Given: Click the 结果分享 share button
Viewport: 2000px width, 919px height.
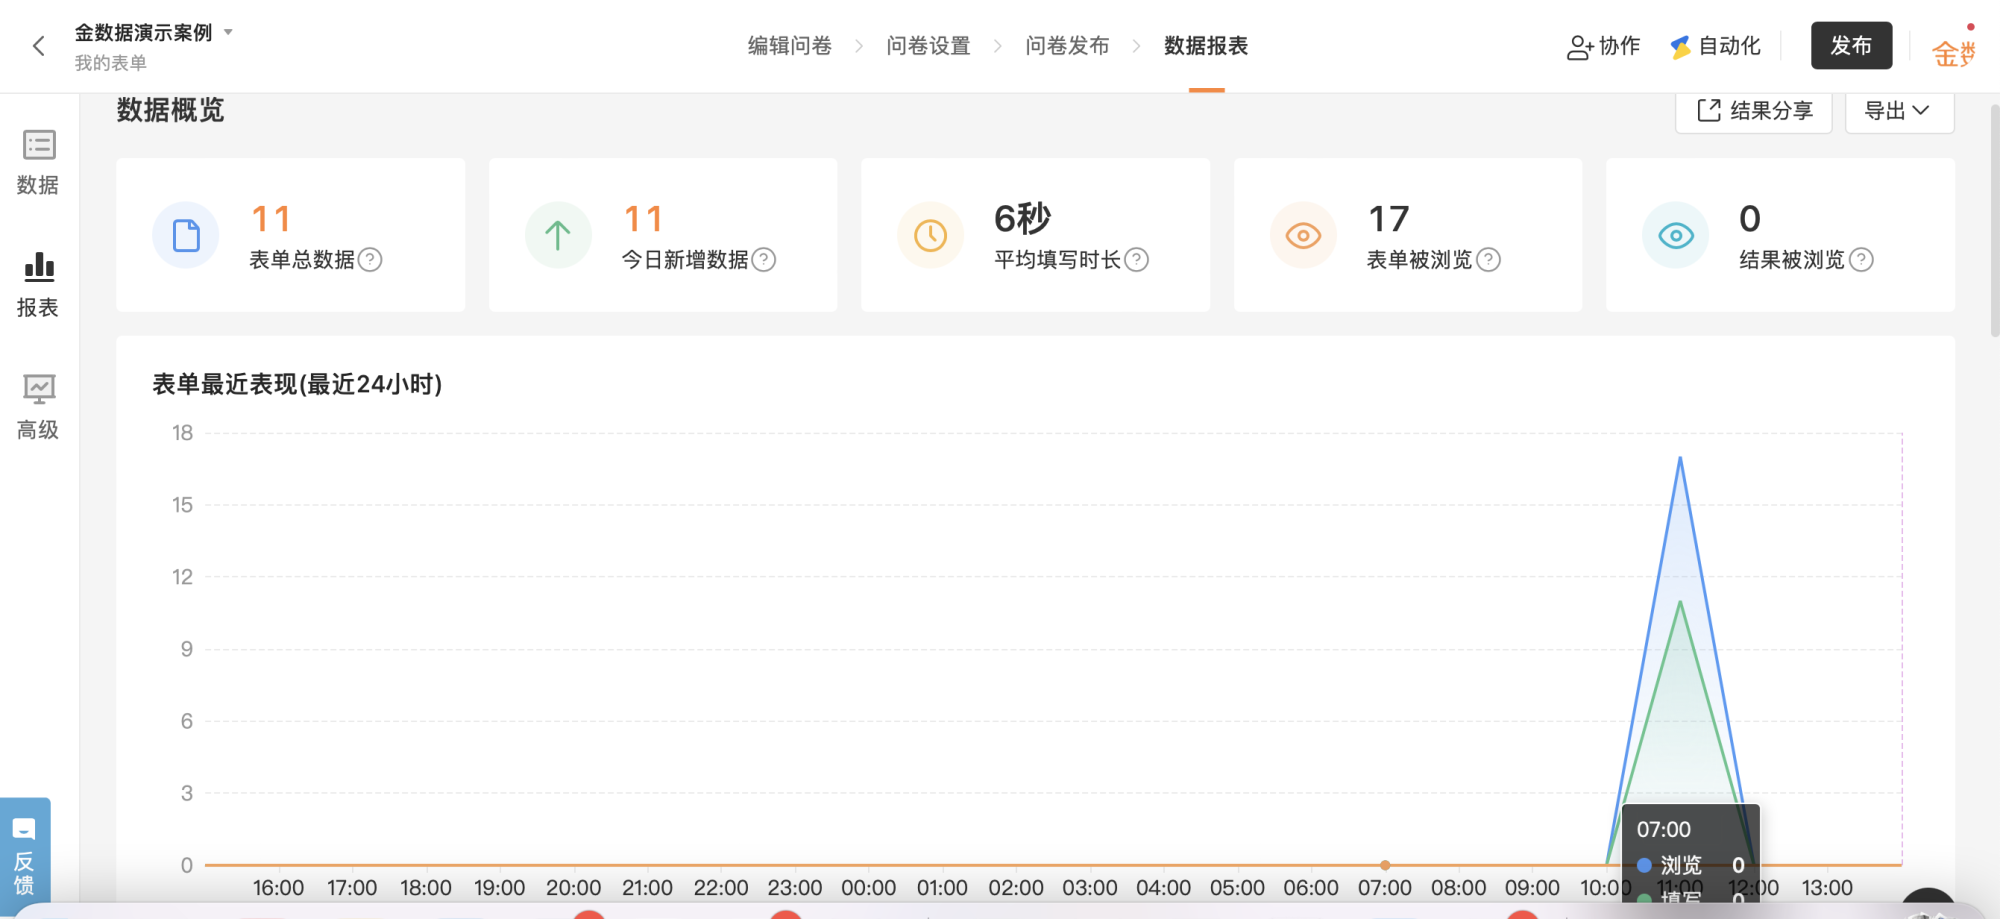Looking at the screenshot, I should click(1754, 110).
